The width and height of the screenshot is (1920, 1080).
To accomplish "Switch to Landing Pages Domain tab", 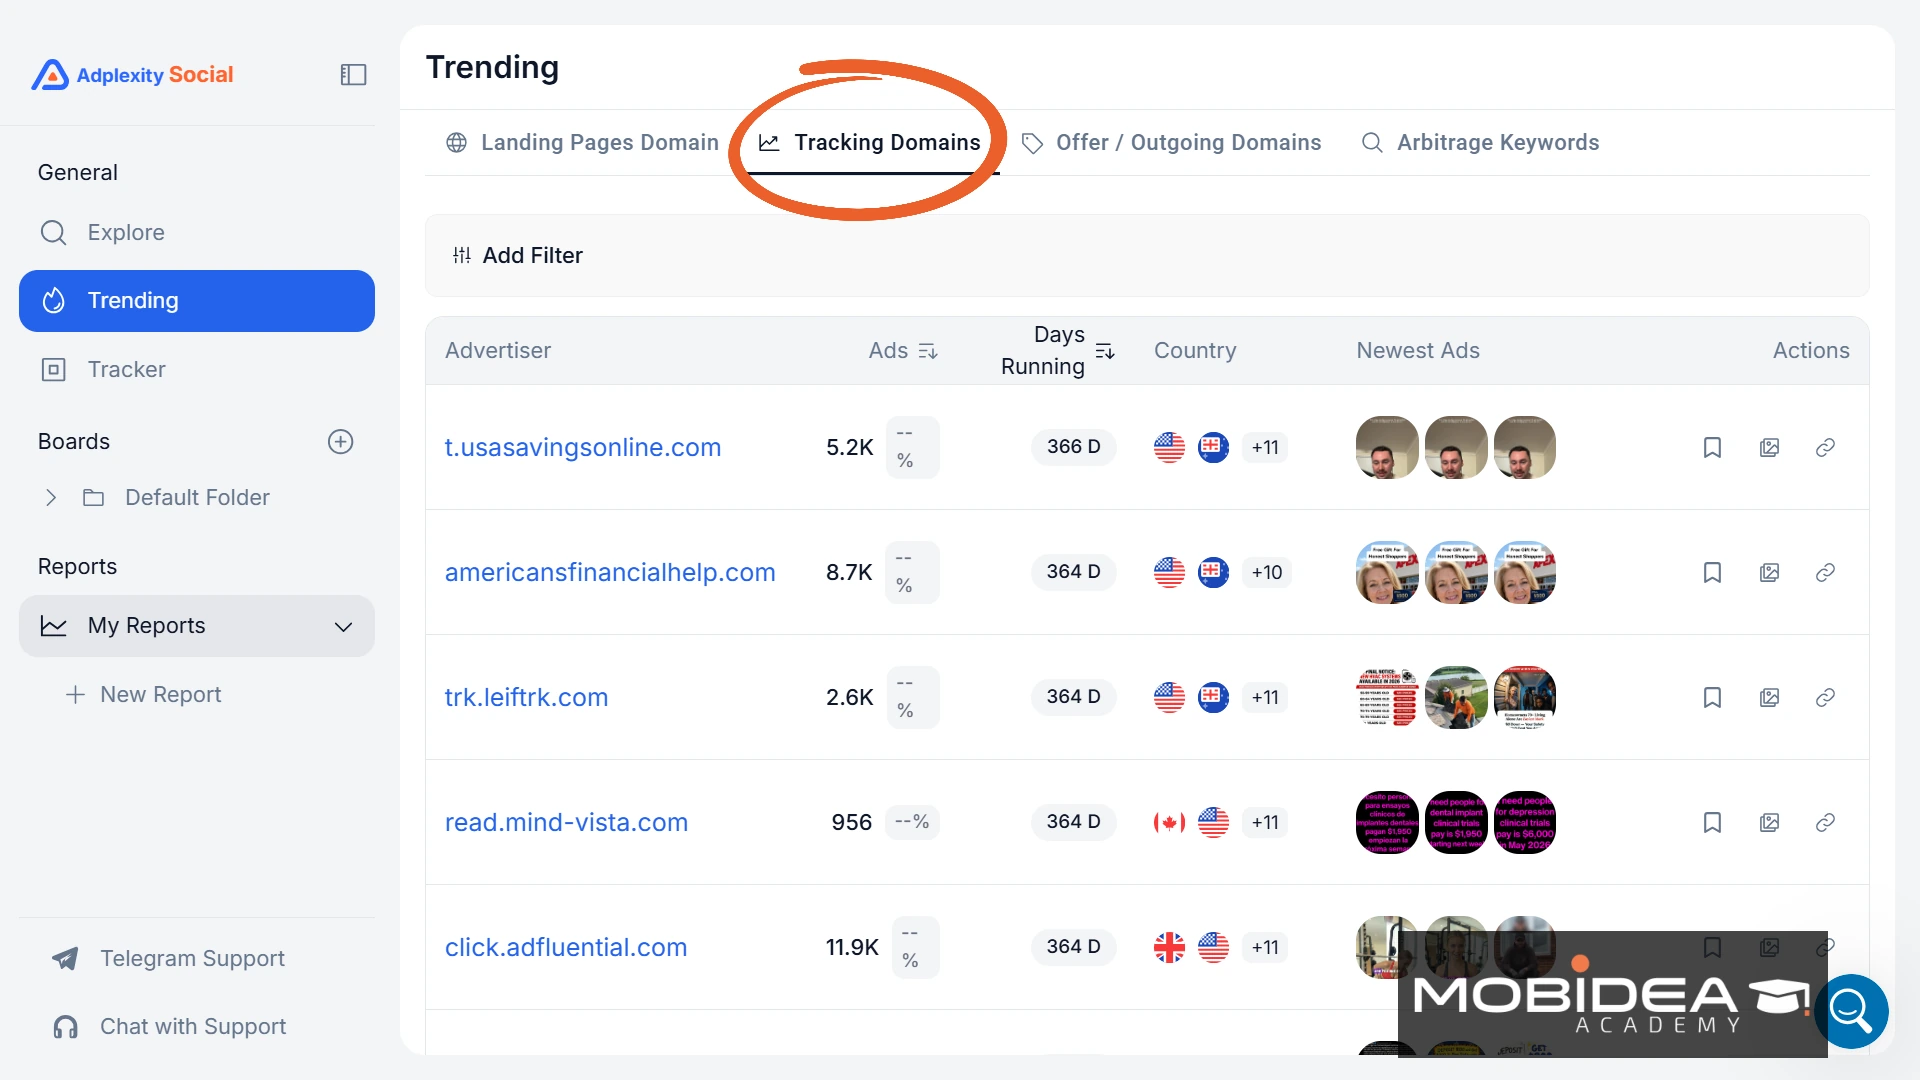I will coord(583,142).
